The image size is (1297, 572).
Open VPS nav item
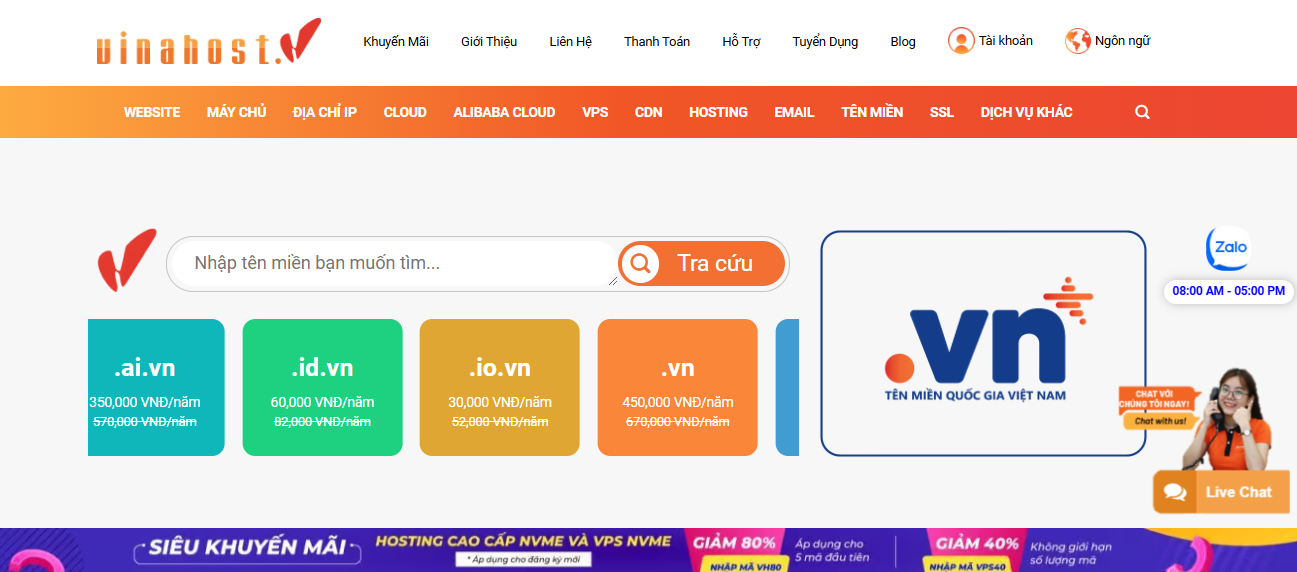coord(595,112)
